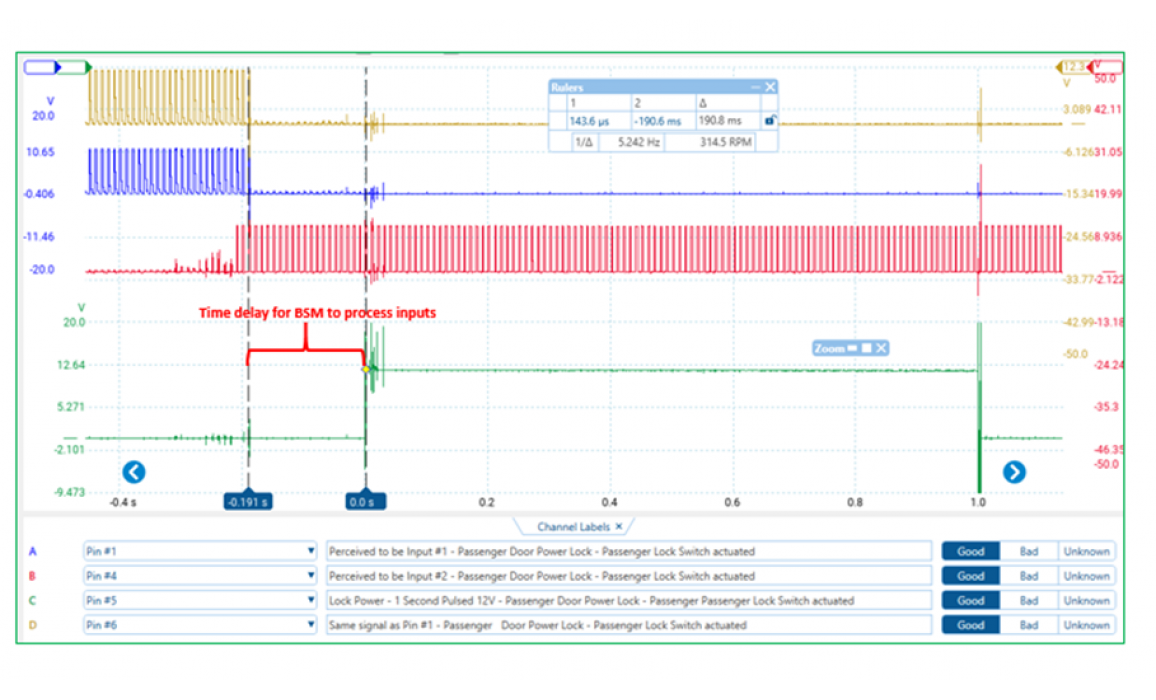Mark channel C as Bad
Screen dimensions: 1156x700
(1028, 601)
